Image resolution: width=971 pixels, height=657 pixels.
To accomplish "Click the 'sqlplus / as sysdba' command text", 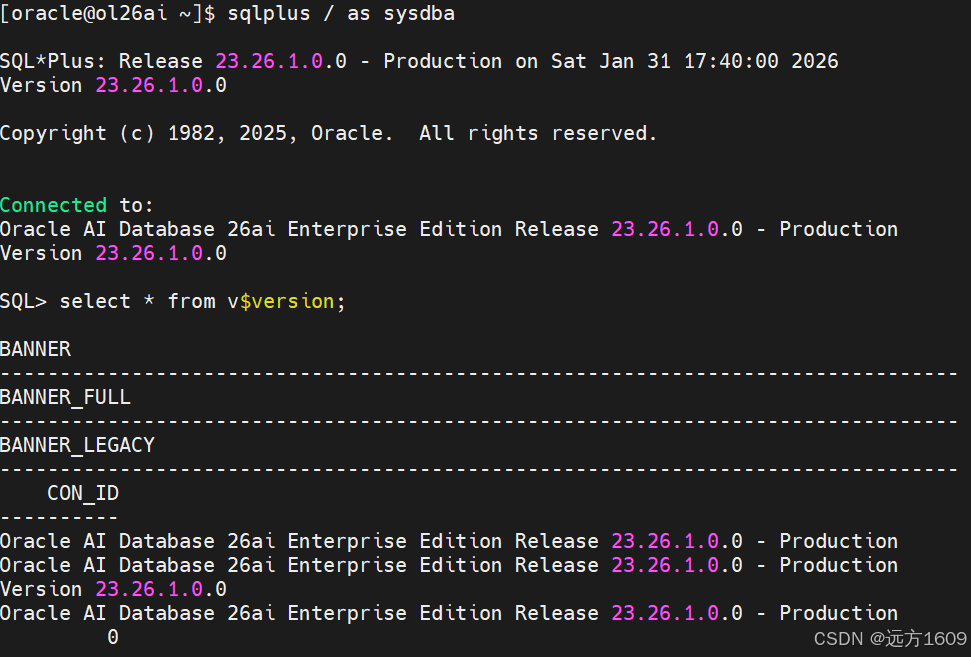I will point(341,14).
